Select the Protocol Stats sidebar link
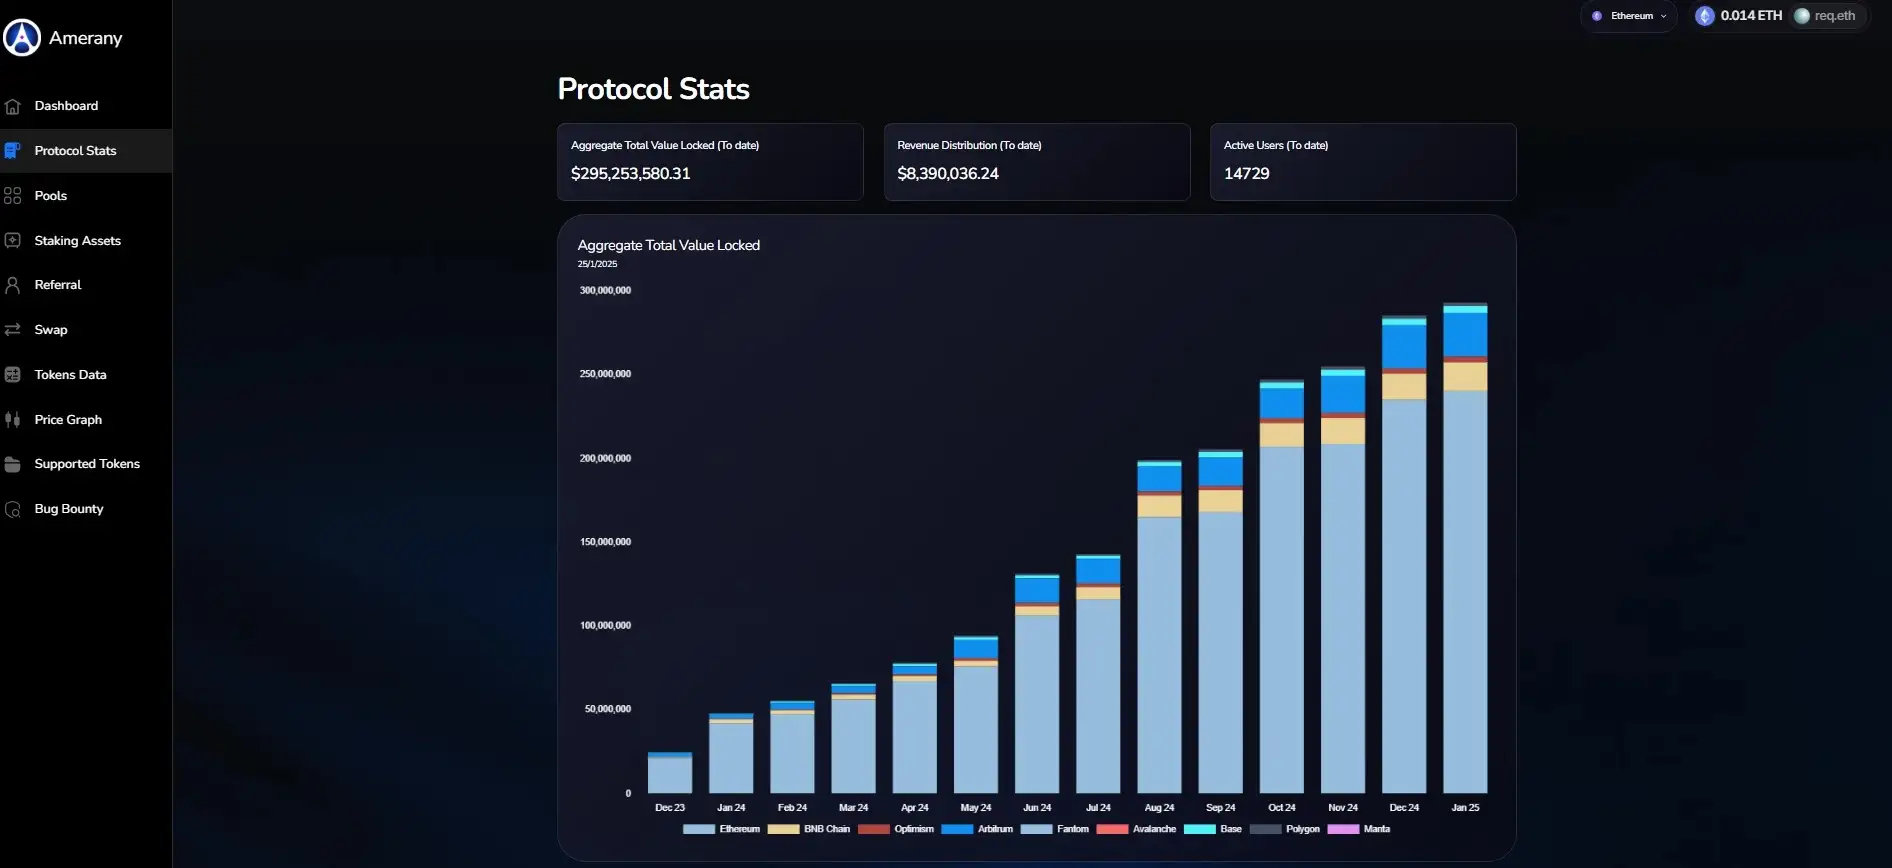The height and width of the screenshot is (868, 1892). 75,151
